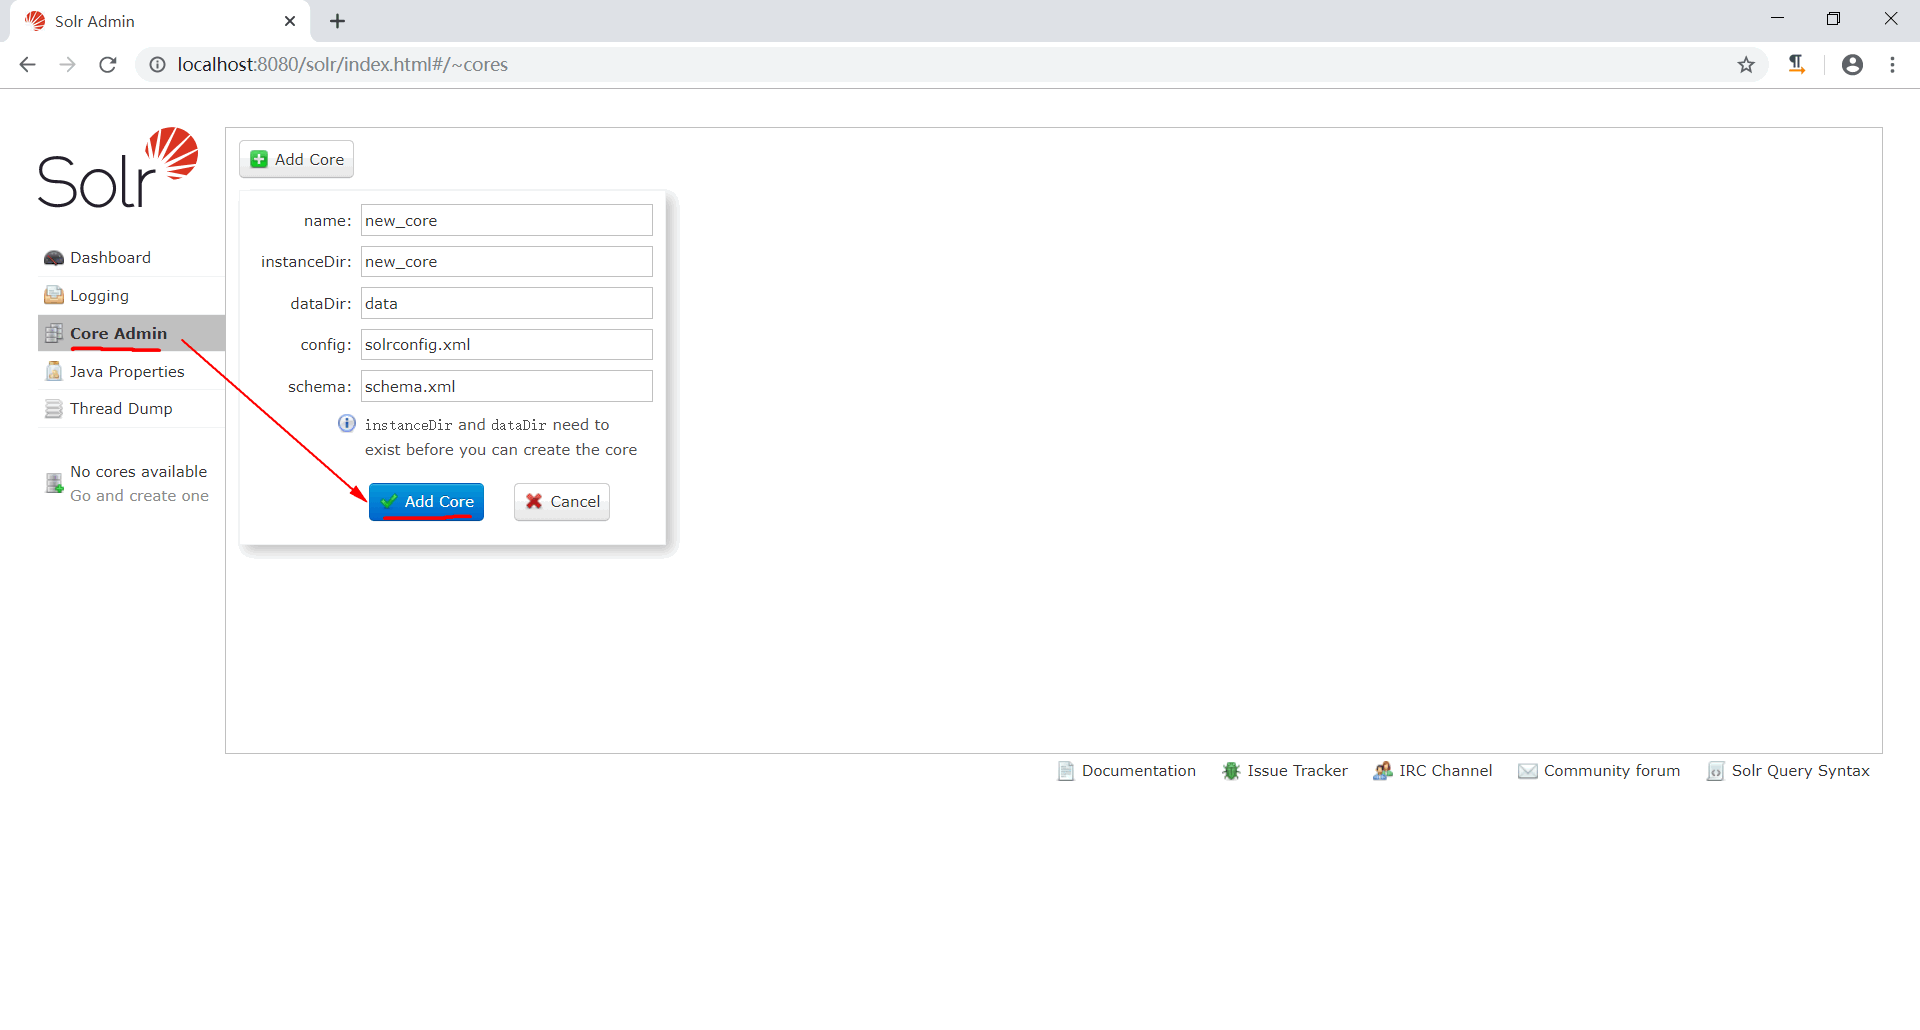Click the dataDir text field
Image resolution: width=1920 pixels, height=1030 pixels.
(506, 303)
